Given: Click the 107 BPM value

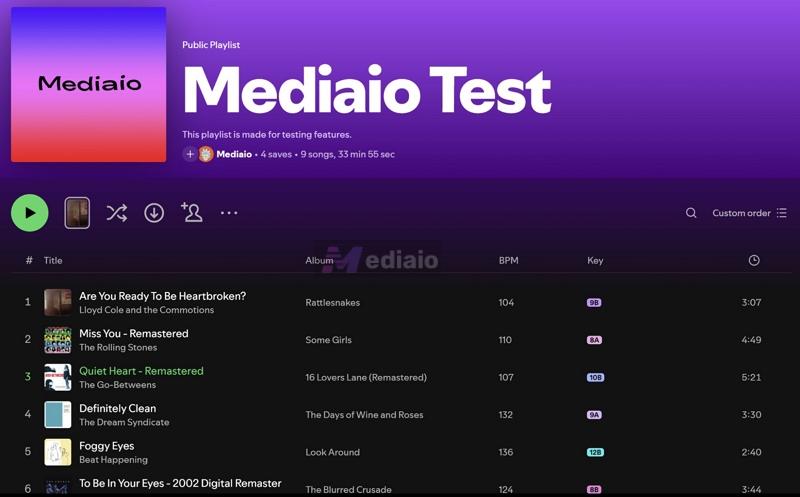Looking at the screenshot, I should click(x=506, y=378).
